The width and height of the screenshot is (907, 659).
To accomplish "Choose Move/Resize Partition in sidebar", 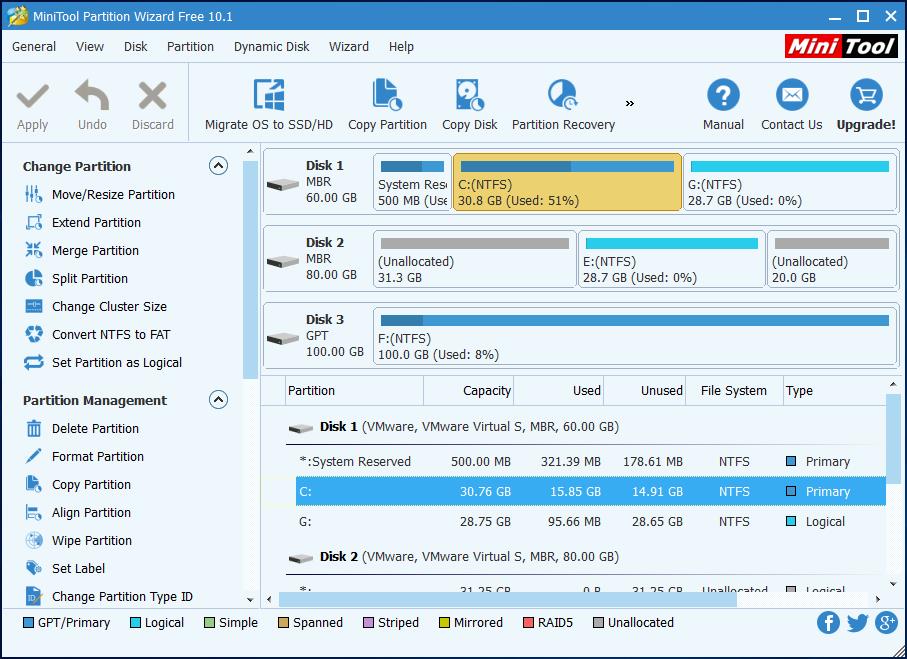I will pyautogui.click(x=113, y=195).
